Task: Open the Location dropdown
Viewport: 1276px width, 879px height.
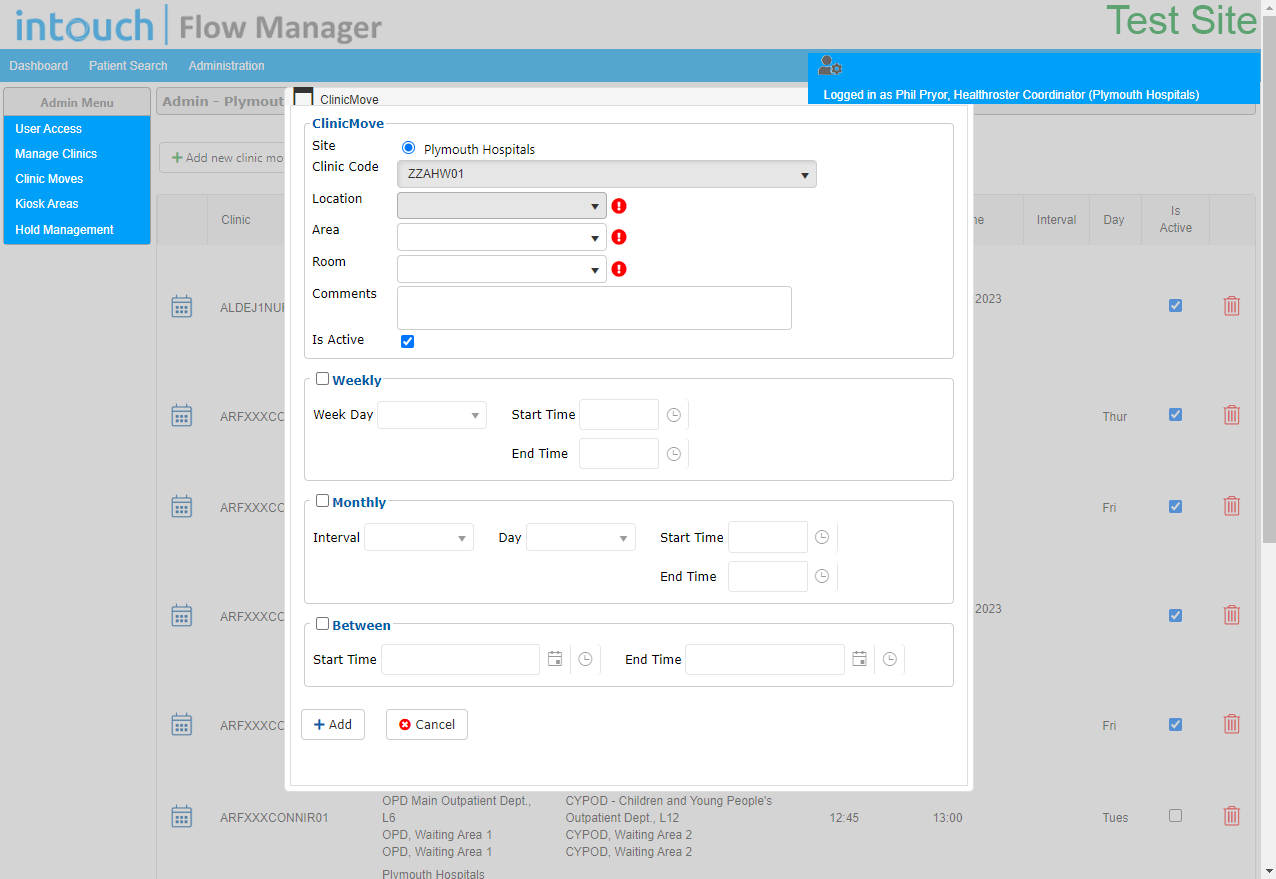Action: pyautogui.click(x=502, y=206)
